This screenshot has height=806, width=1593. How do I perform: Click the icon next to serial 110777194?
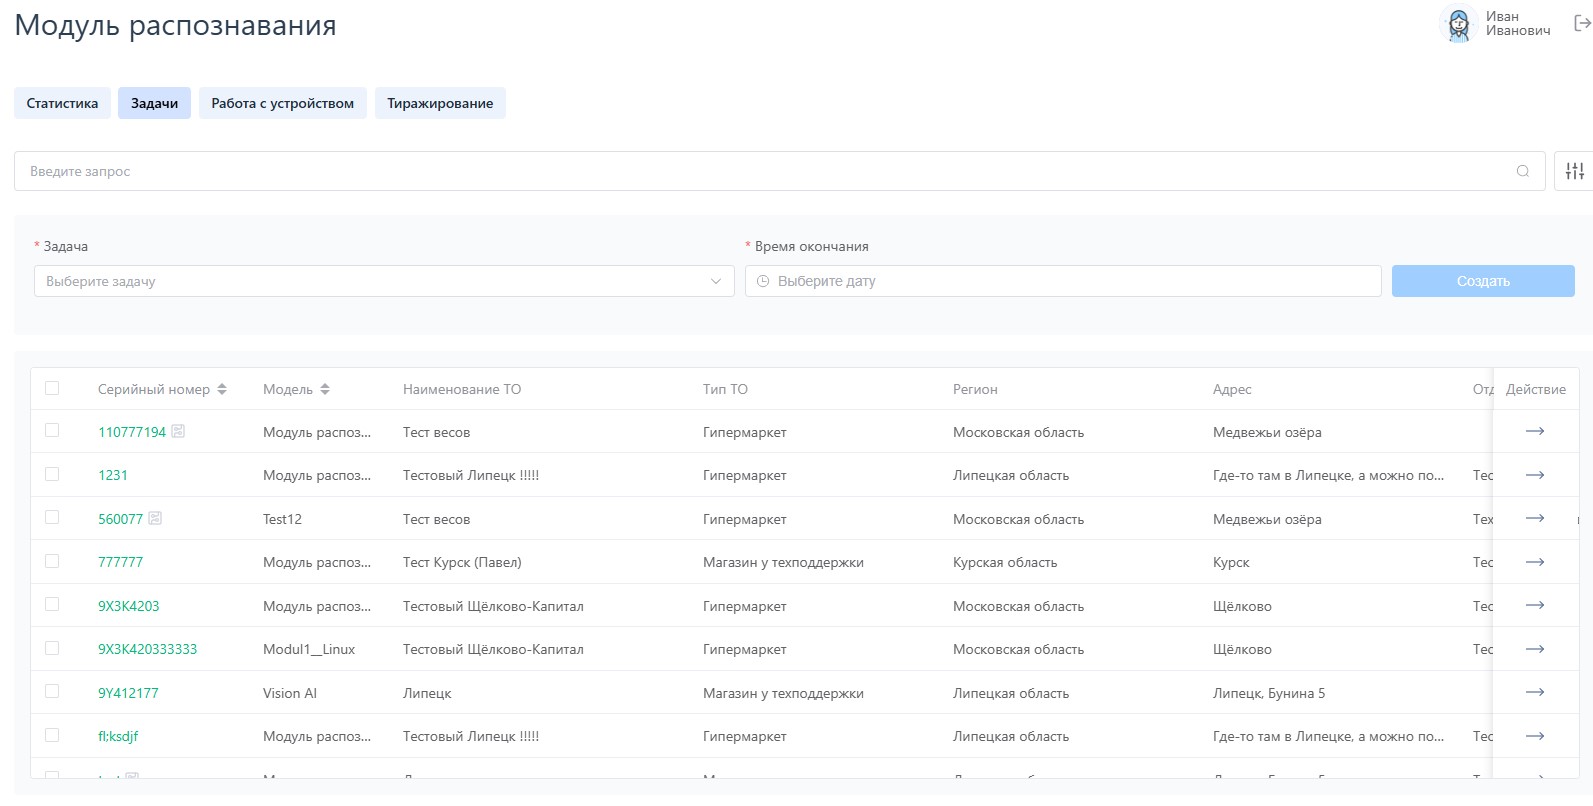178,431
